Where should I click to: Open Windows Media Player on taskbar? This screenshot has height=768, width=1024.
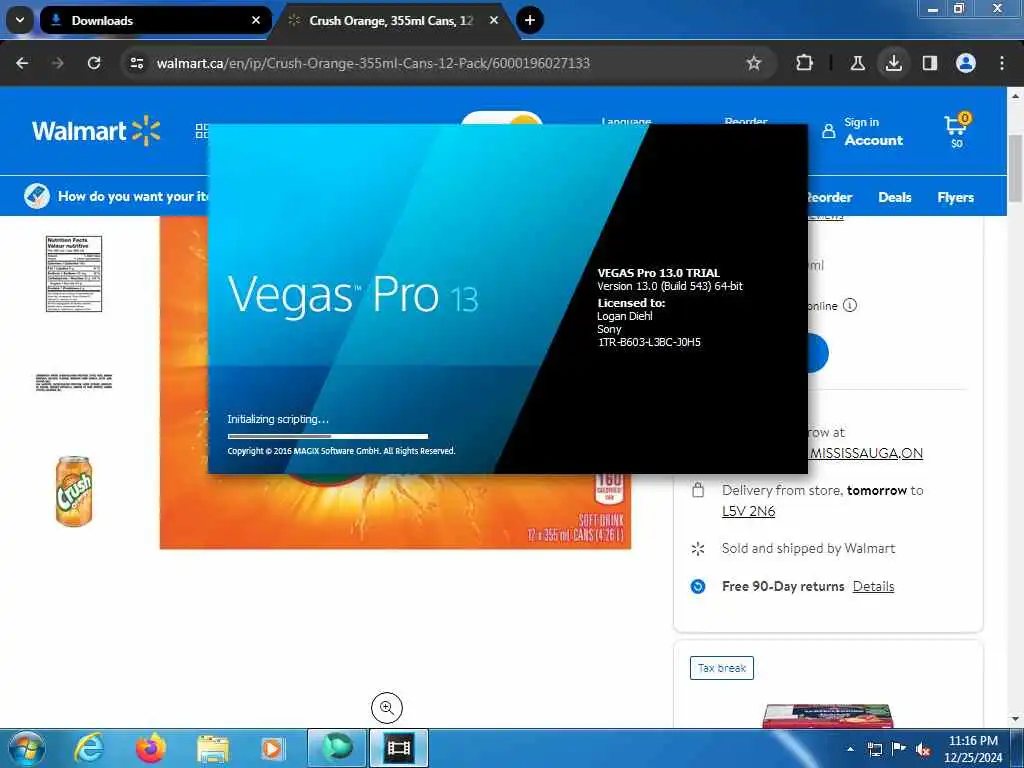tap(272, 748)
